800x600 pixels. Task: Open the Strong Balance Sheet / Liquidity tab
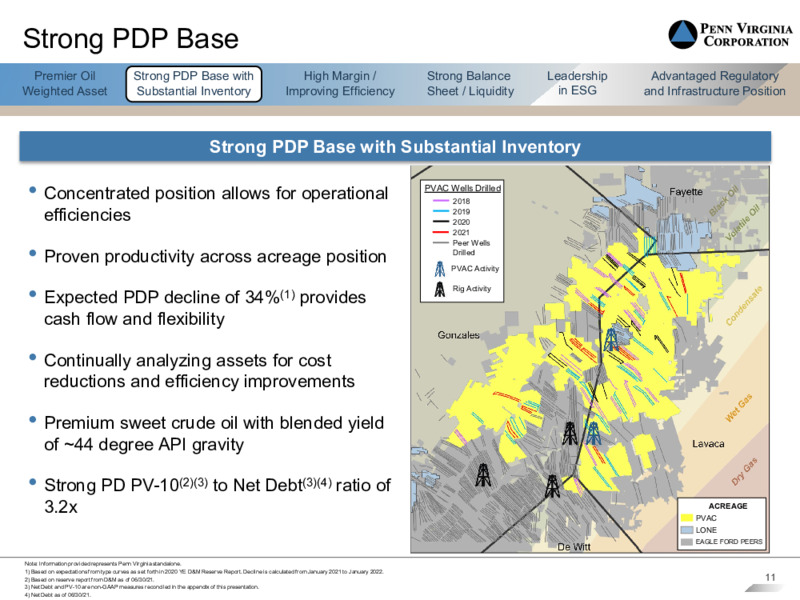coord(470,84)
